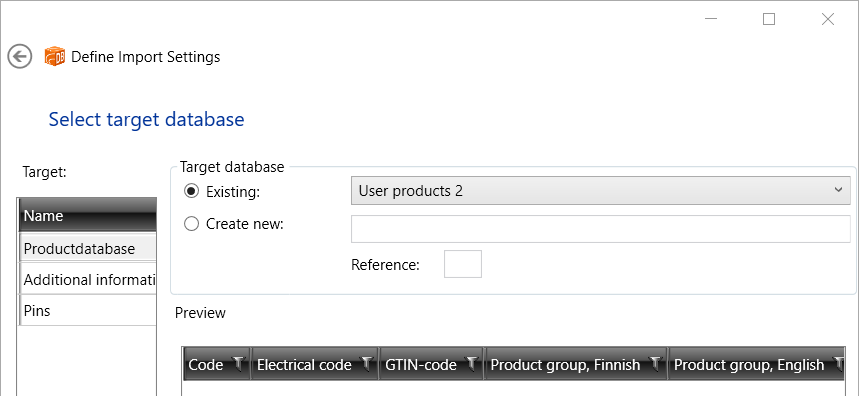Select the Existing radio button

click(x=192, y=191)
